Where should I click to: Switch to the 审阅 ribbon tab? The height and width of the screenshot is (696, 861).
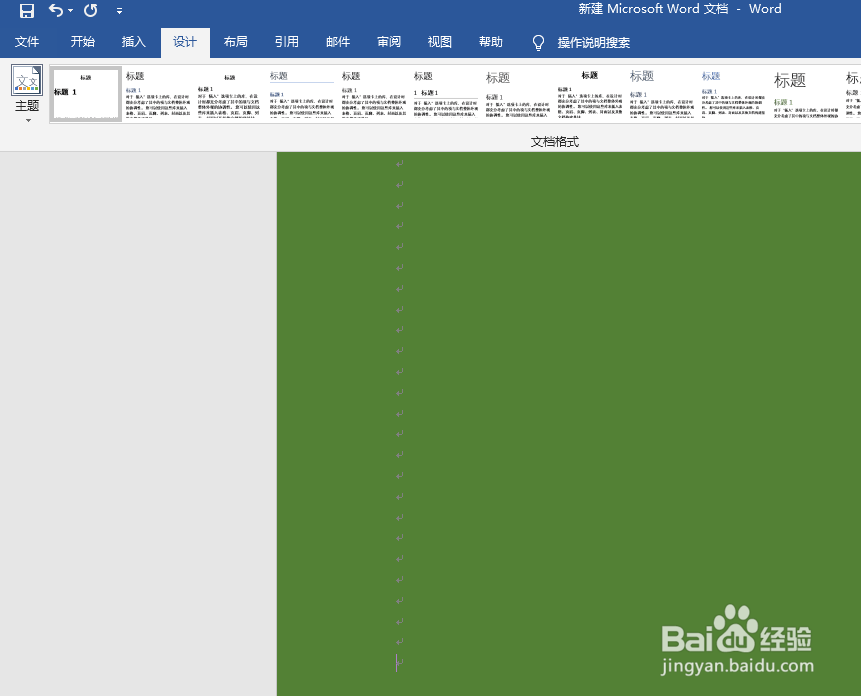point(388,42)
